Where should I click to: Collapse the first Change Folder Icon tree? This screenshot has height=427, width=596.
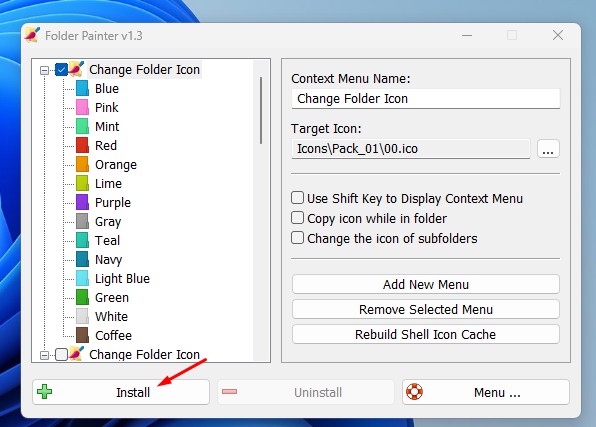tap(44, 70)
